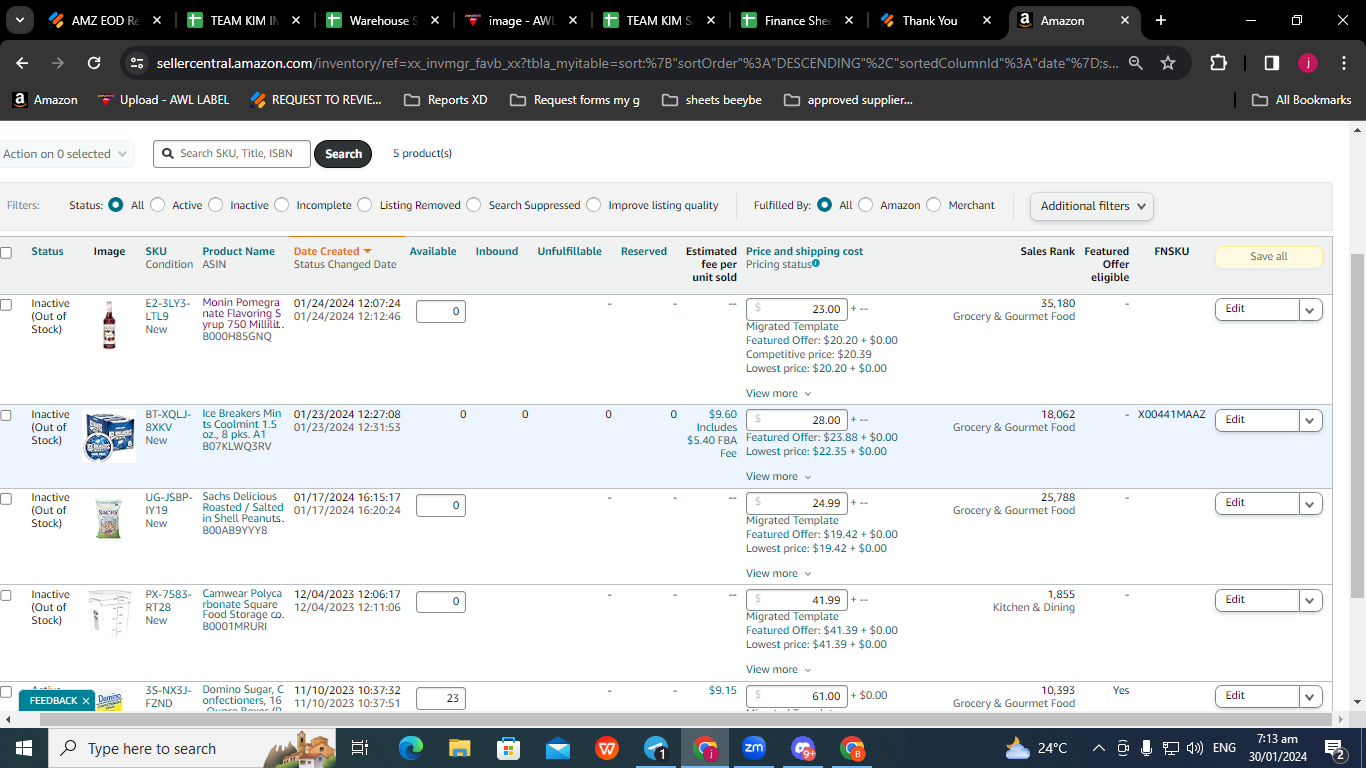
Task: Expand View more under Sachs Peanuts pricing
Action: pos(779,574)
